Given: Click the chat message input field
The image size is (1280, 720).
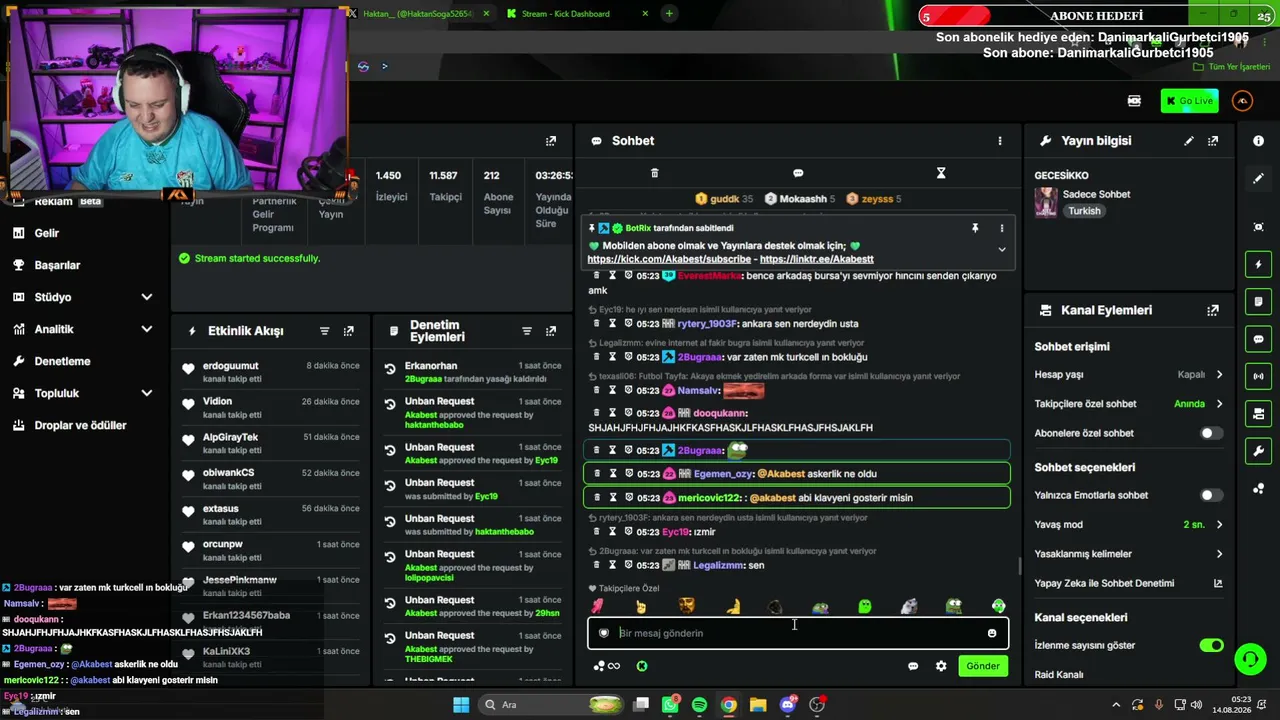Looking at the screenshot, I should pos(798,633).
